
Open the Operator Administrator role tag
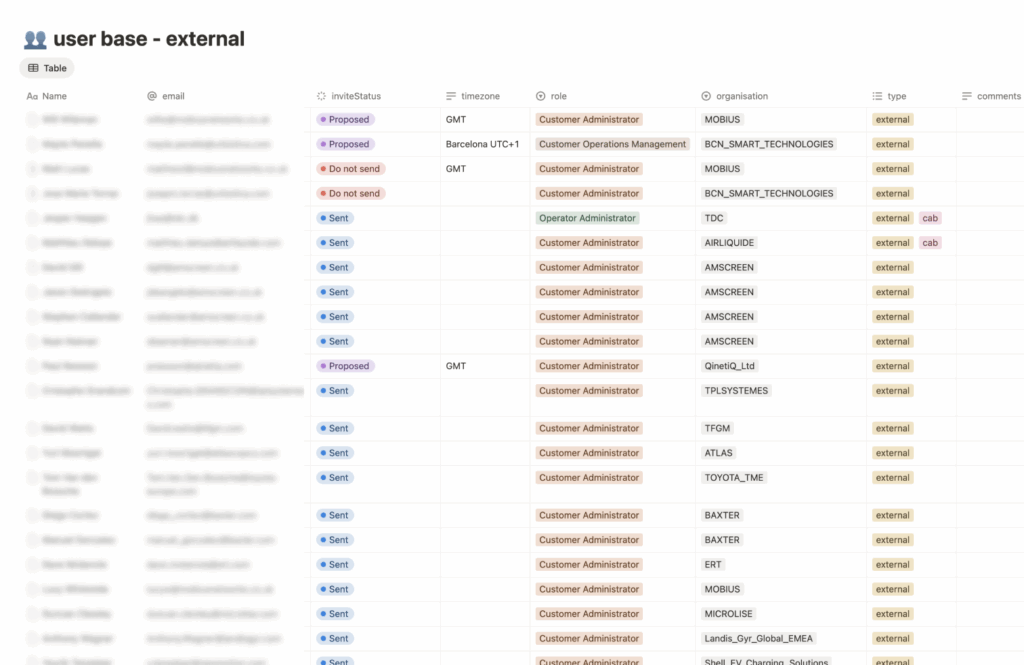click(x=587, y=218)
